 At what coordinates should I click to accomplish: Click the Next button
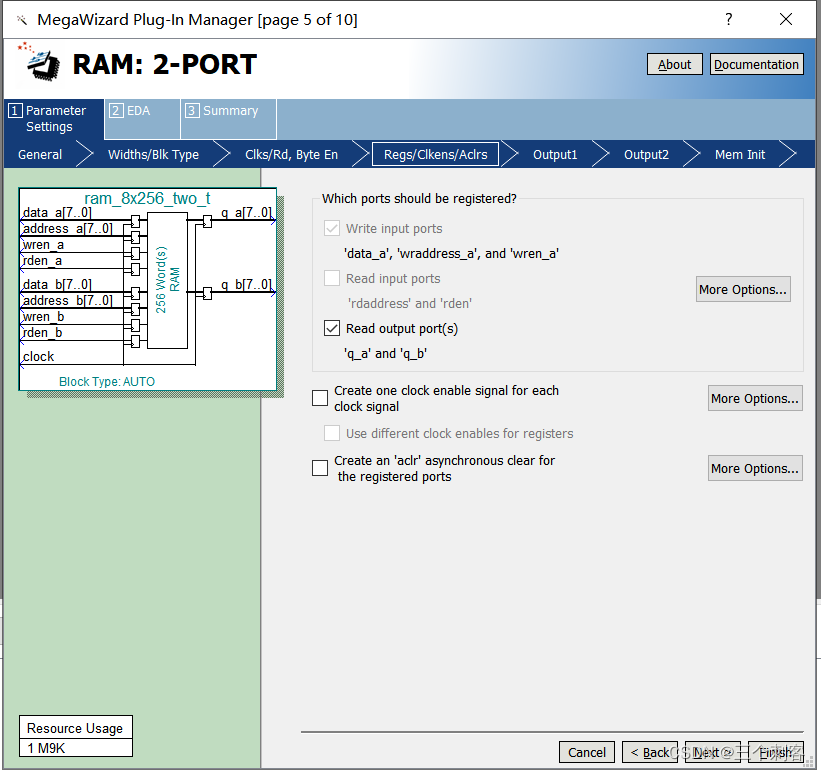[710, 752]
